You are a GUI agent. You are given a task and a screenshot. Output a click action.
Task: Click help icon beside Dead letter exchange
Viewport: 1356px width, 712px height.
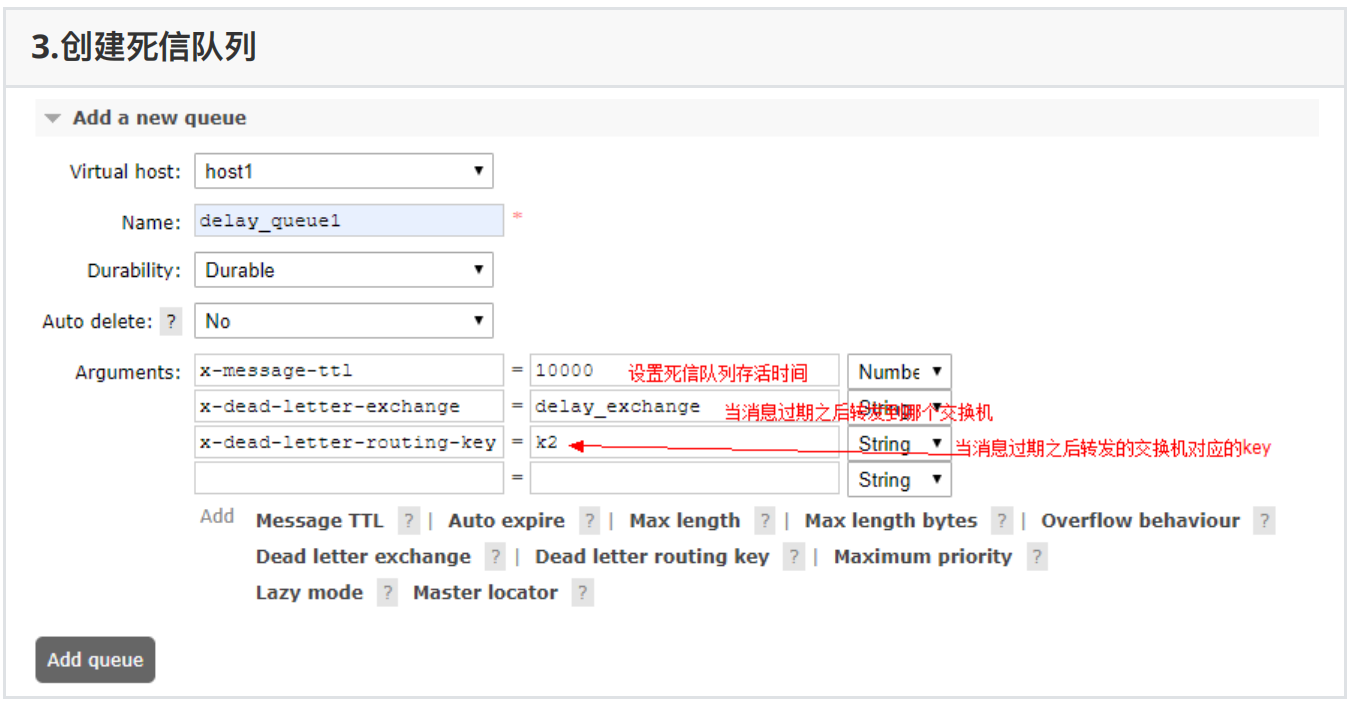(495, 557)
